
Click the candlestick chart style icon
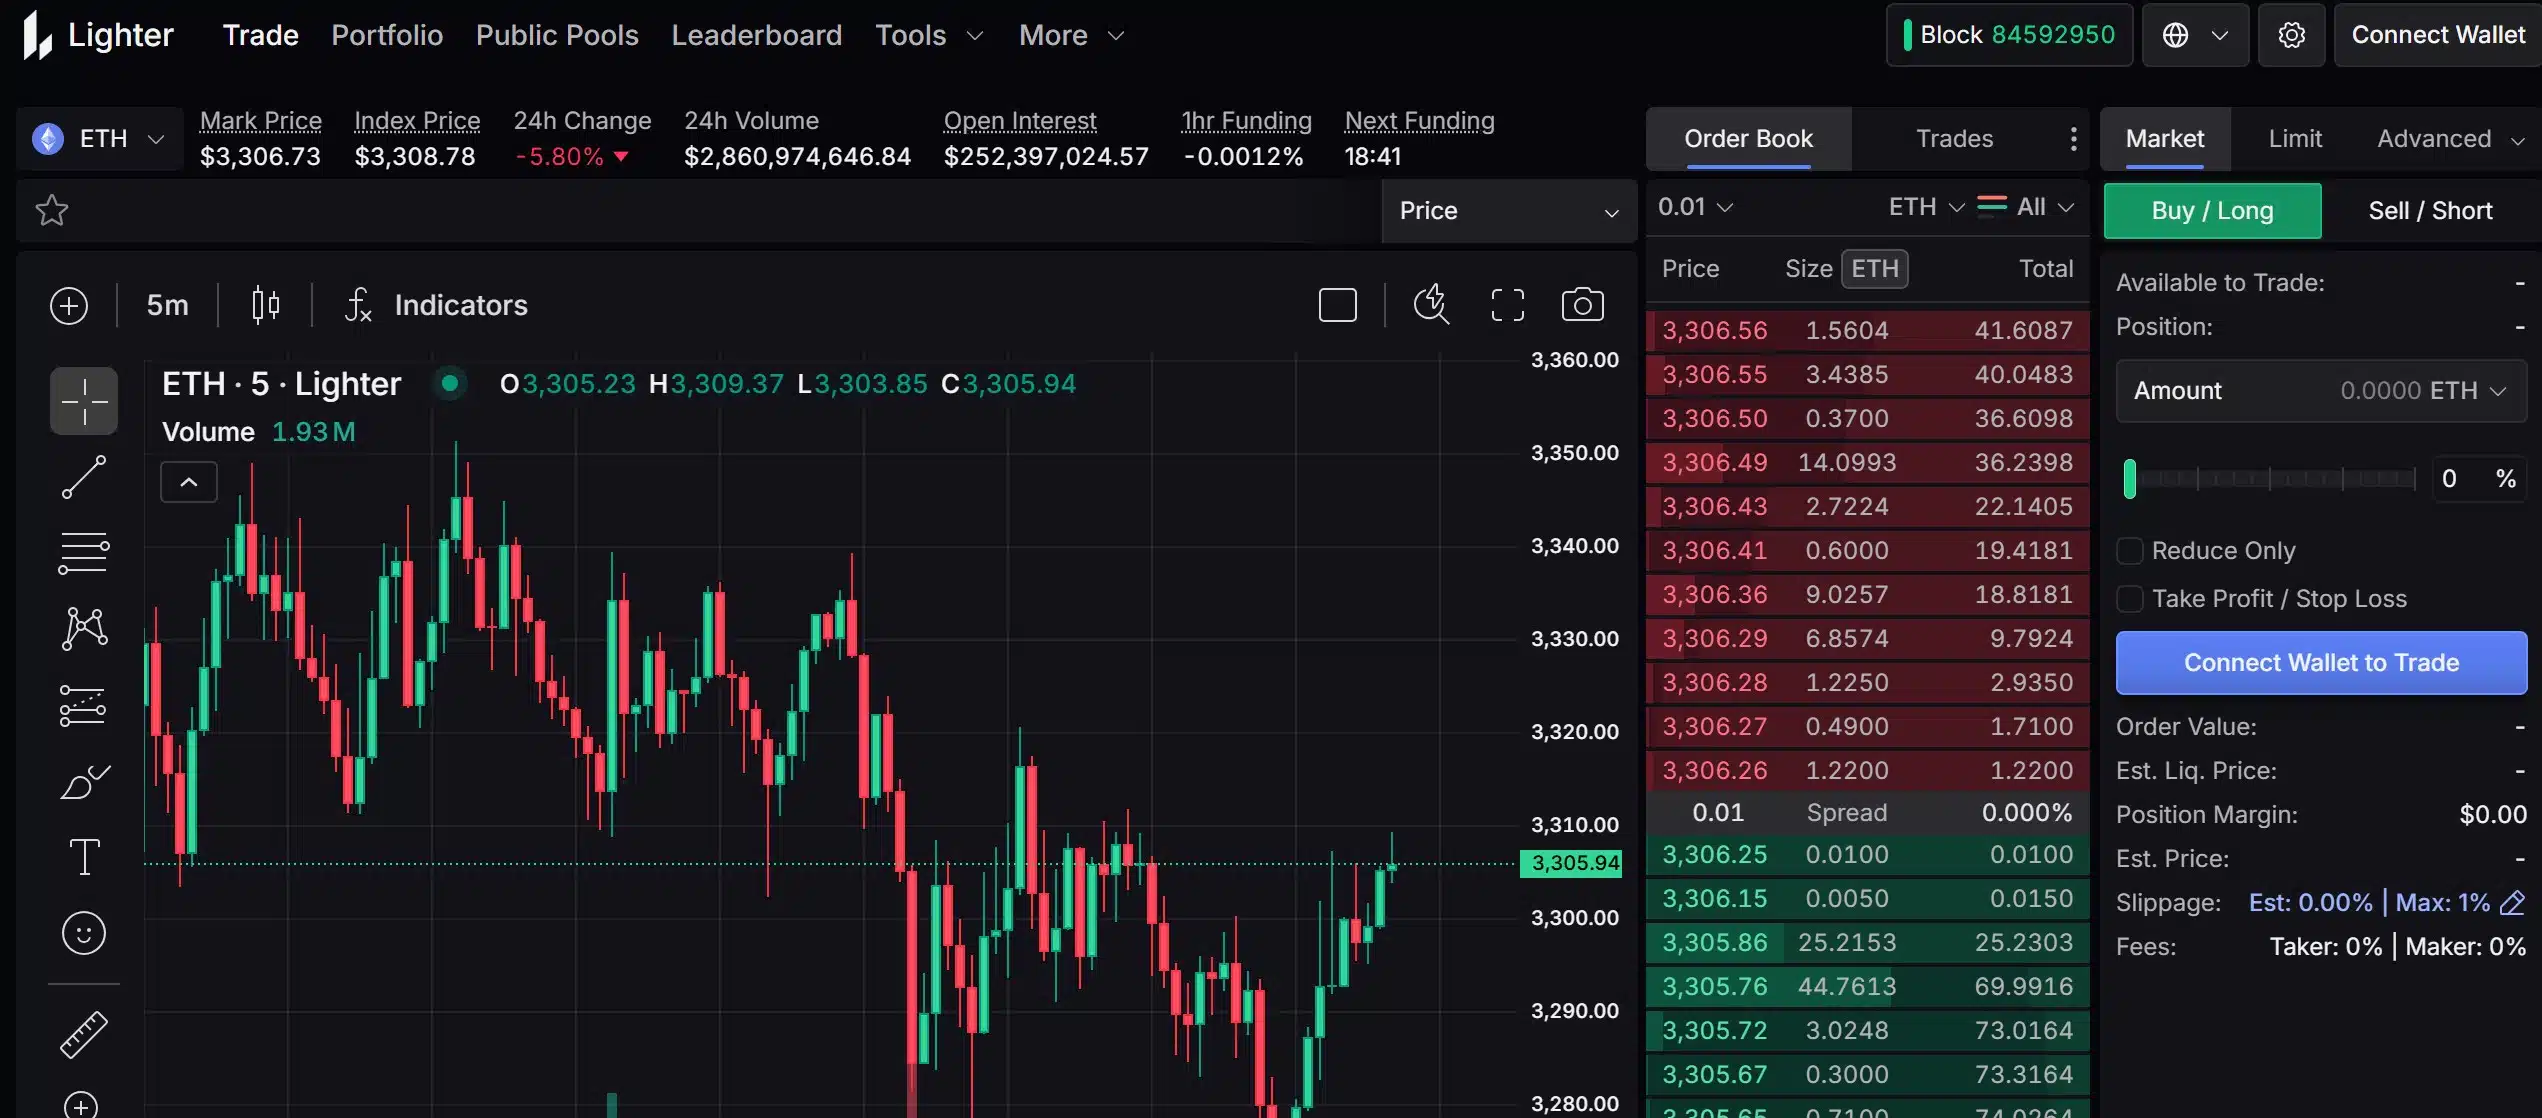[265, 305]
